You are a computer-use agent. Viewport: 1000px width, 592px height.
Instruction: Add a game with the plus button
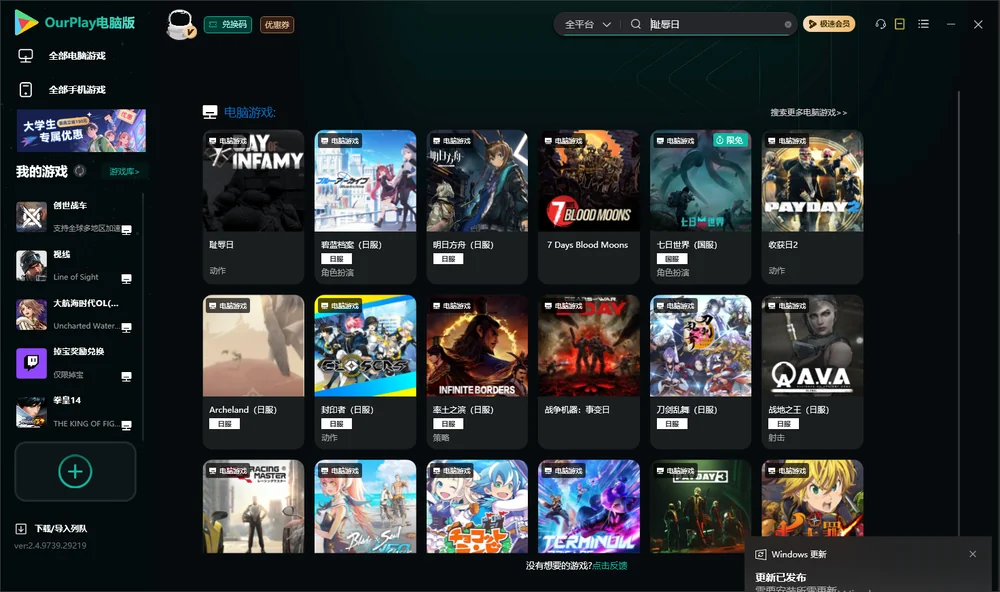point(75,471)
